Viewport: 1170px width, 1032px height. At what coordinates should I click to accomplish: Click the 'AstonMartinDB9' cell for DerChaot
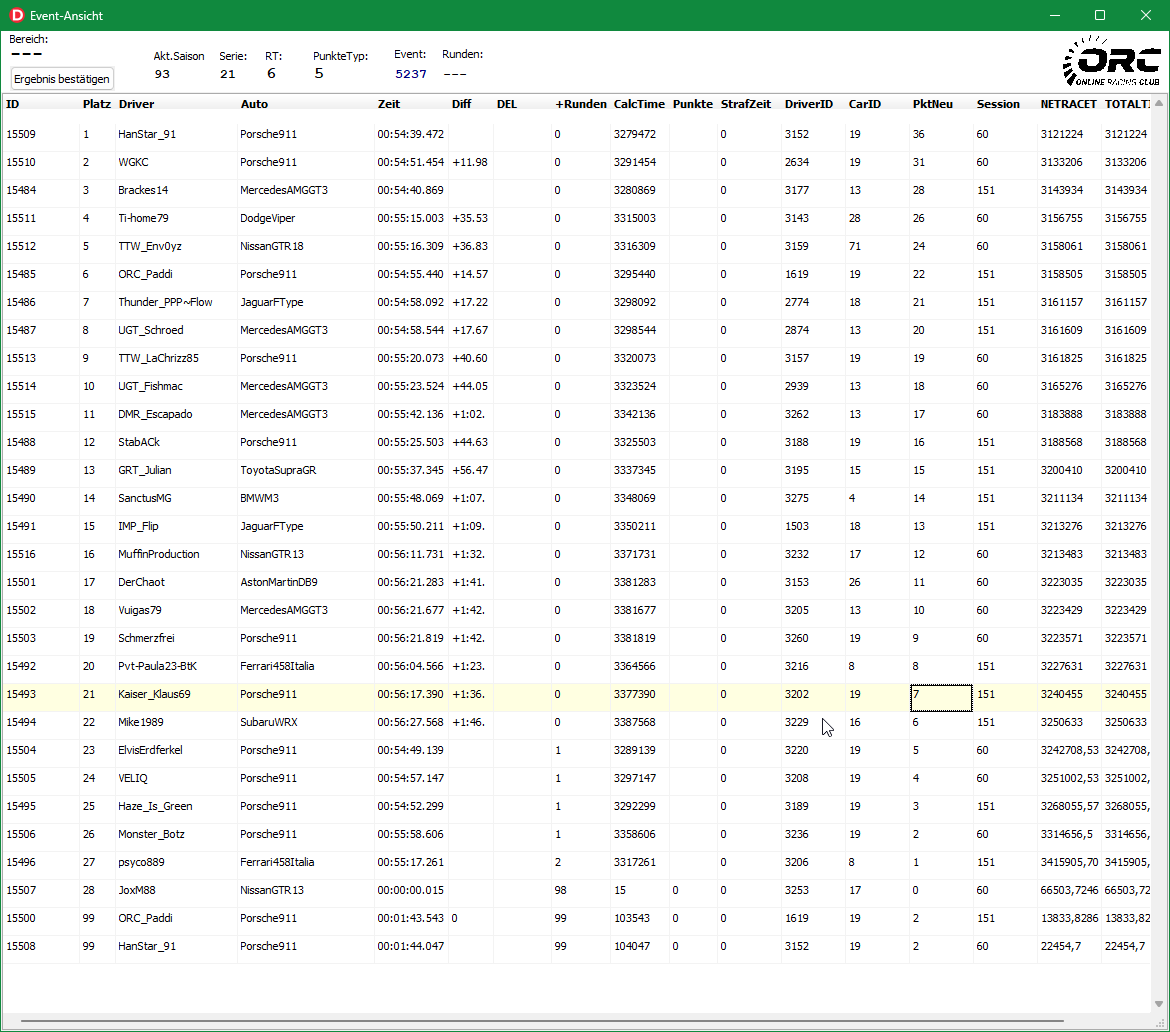[x=278, y=582]
